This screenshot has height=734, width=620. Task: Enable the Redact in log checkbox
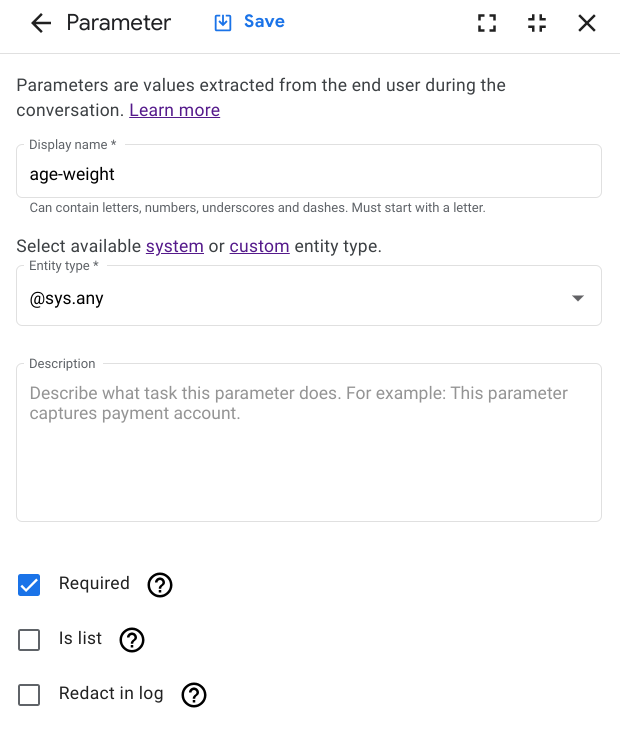click(x=29, y=695)
